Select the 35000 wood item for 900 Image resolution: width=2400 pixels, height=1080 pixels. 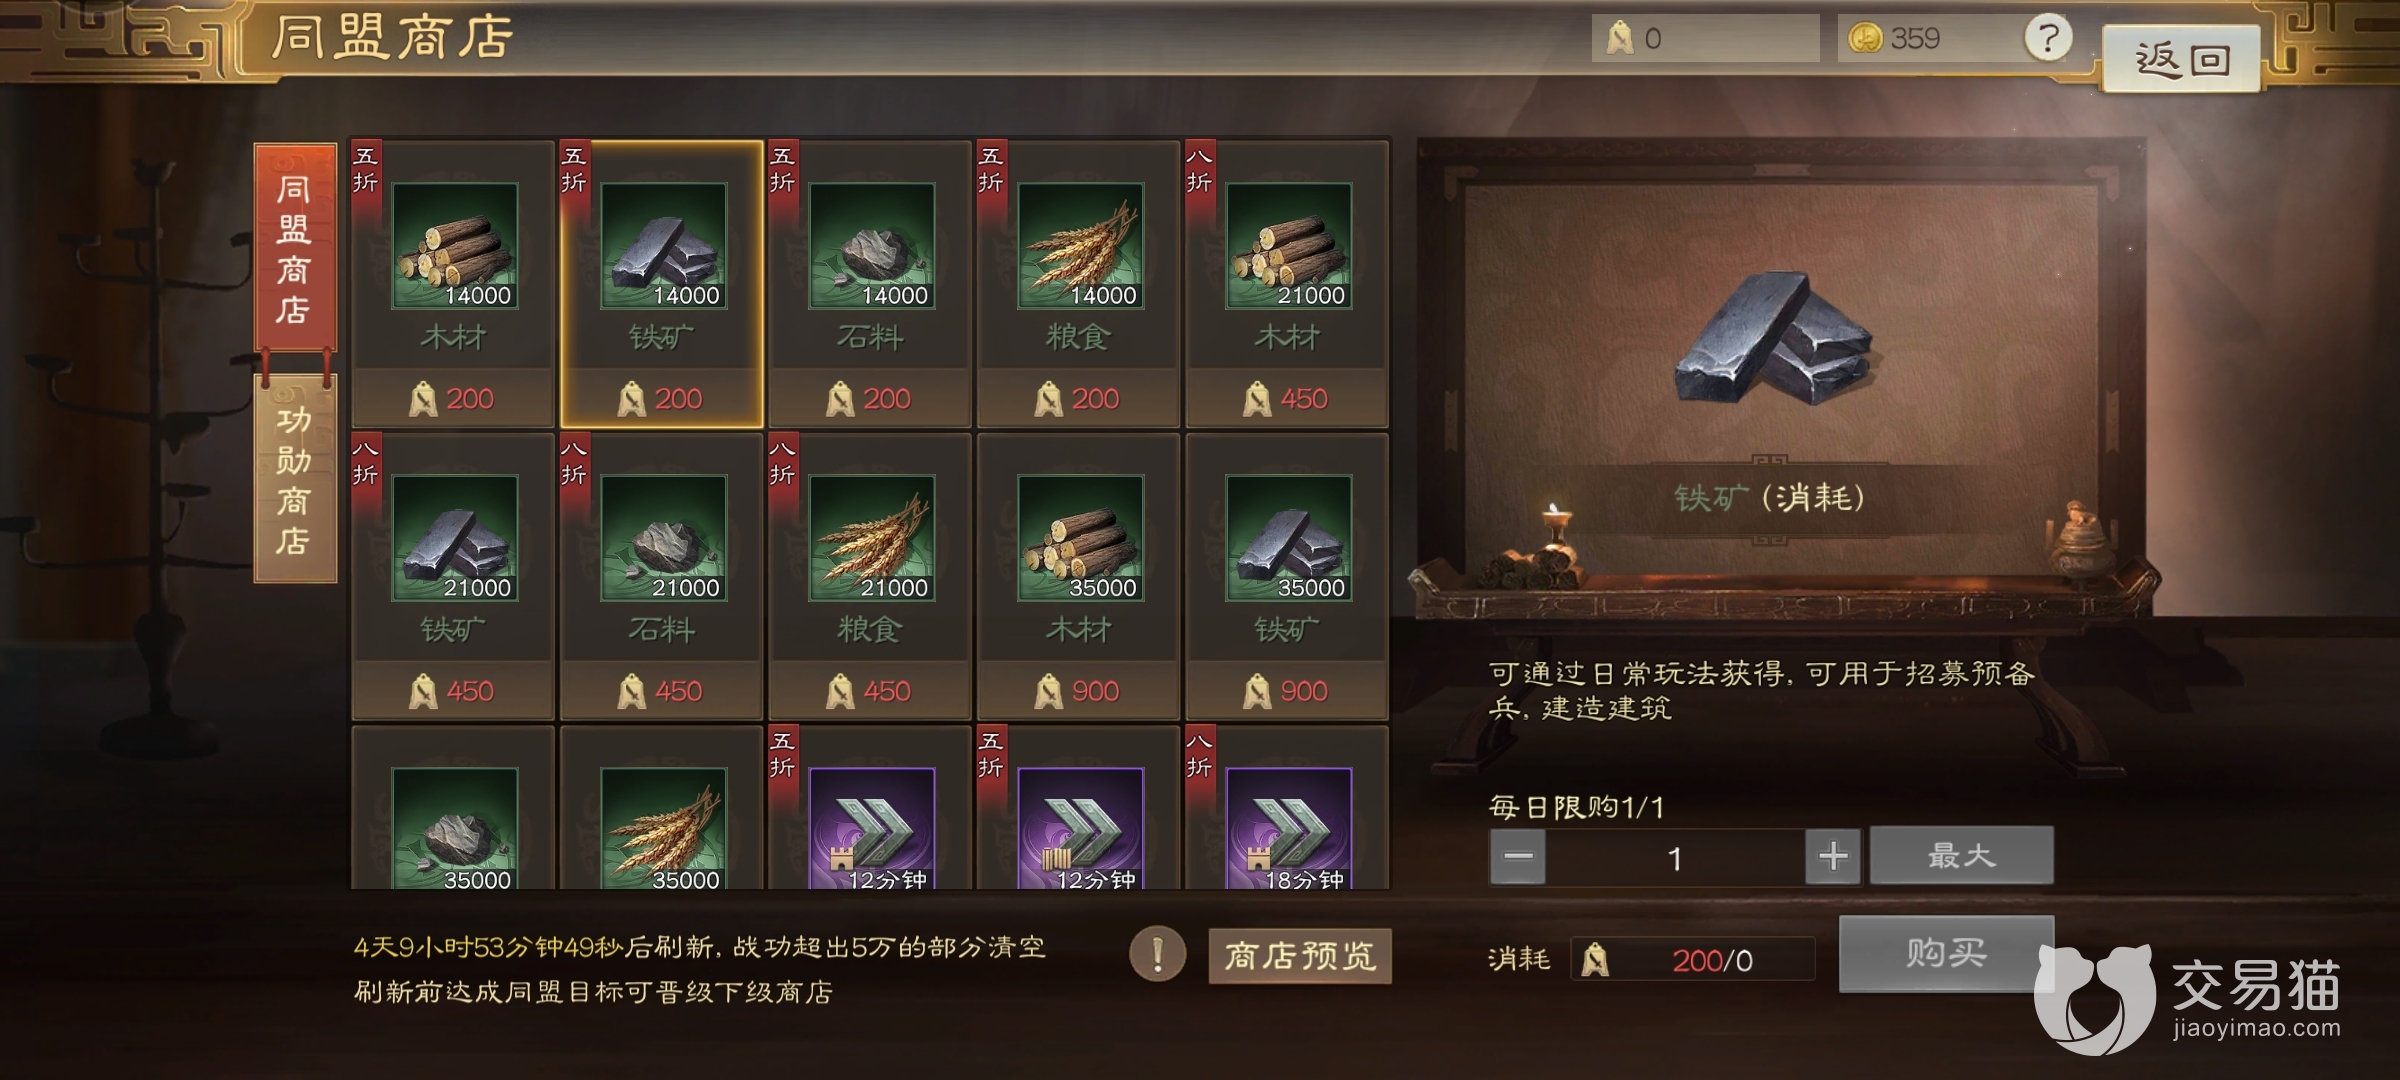[1079, 577]
